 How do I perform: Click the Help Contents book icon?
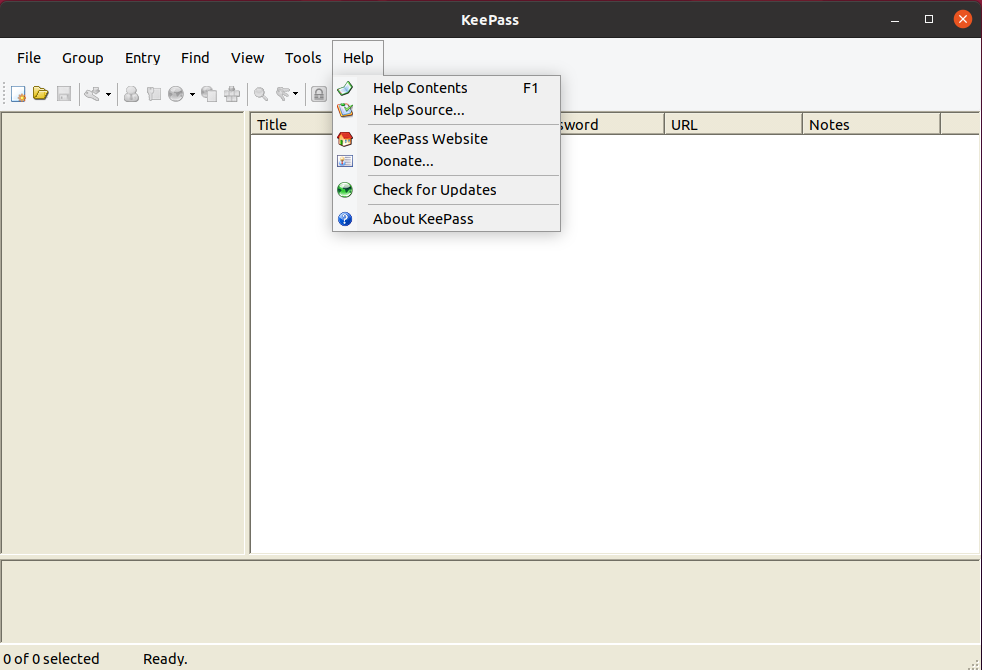tap(345, 88)
